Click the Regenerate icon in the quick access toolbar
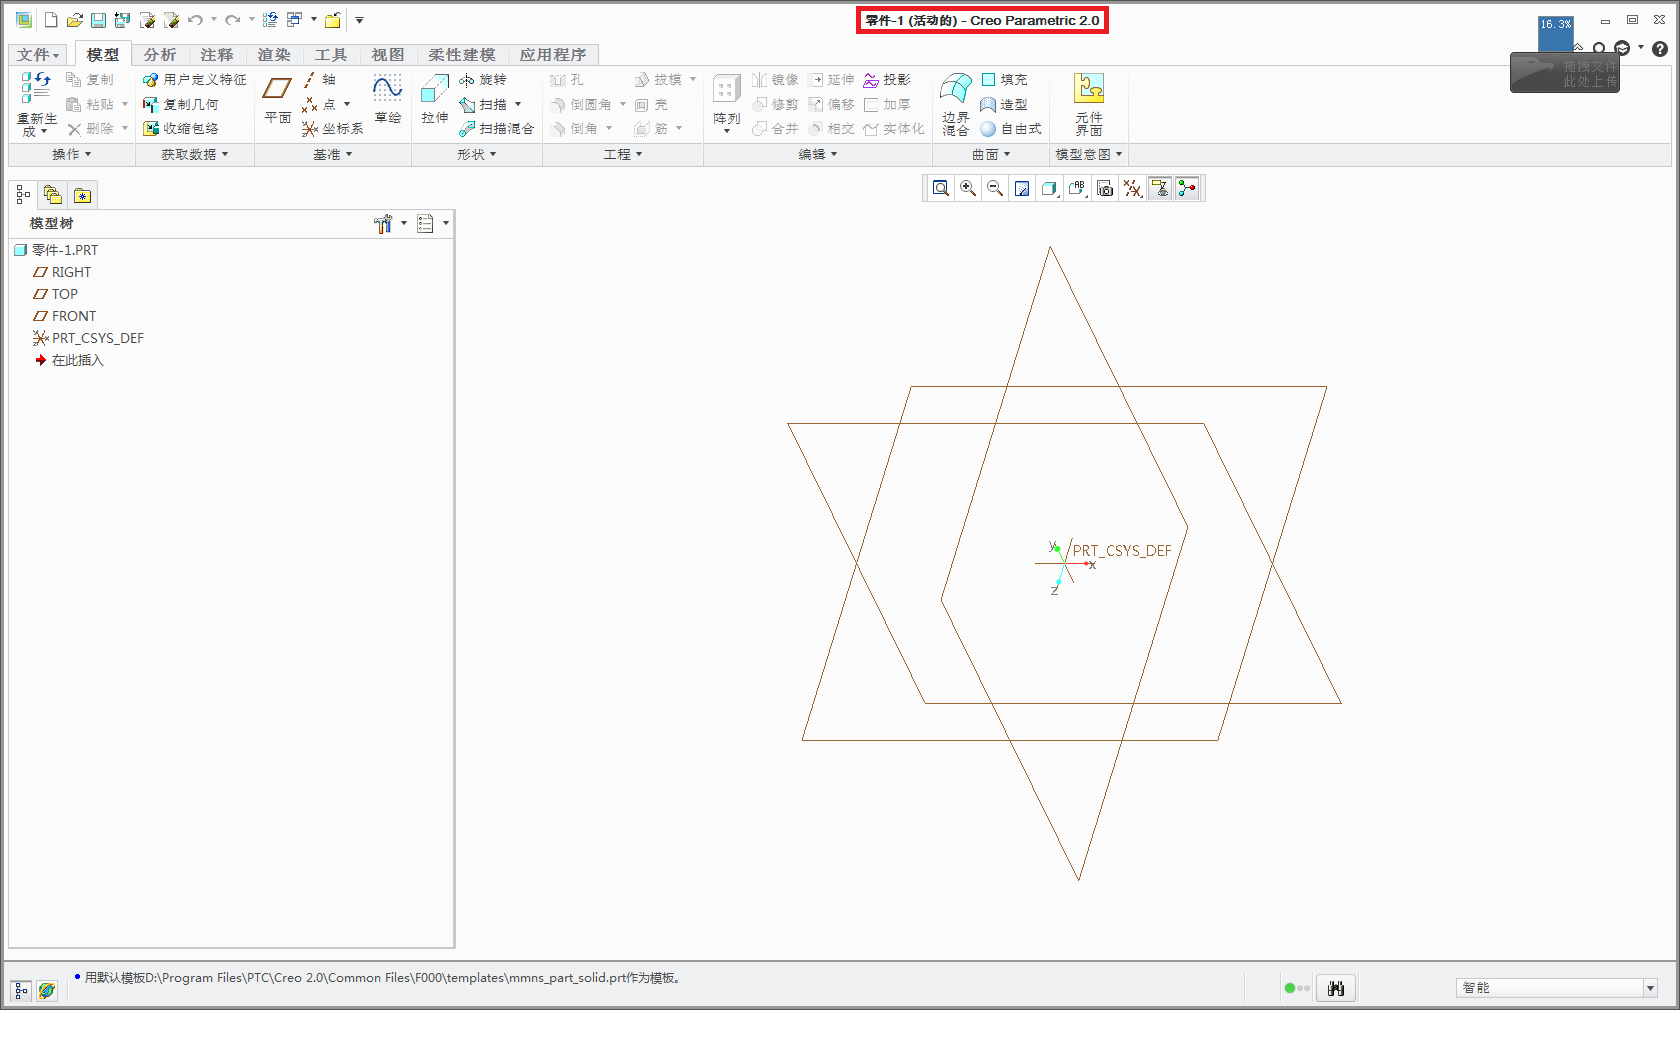Image resolution: width=1680 pixels, height=1050 pixels. [x=269, y=20]
